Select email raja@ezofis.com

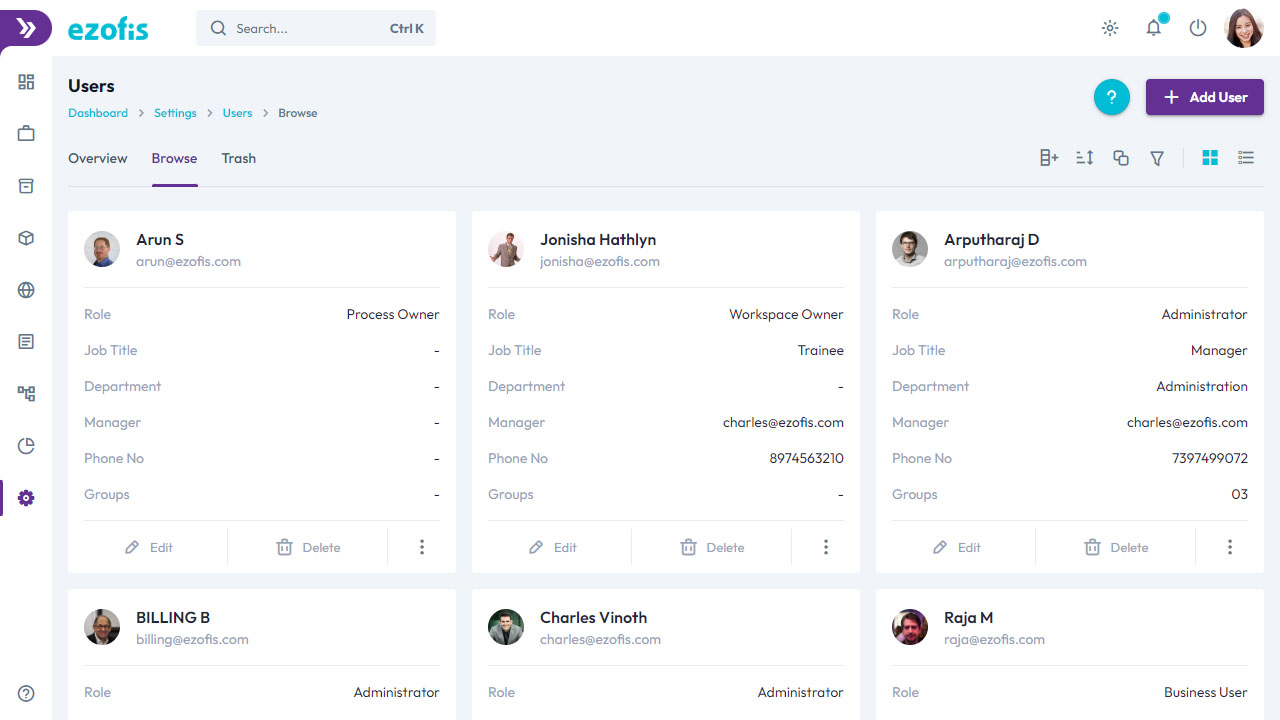(994, 640)
